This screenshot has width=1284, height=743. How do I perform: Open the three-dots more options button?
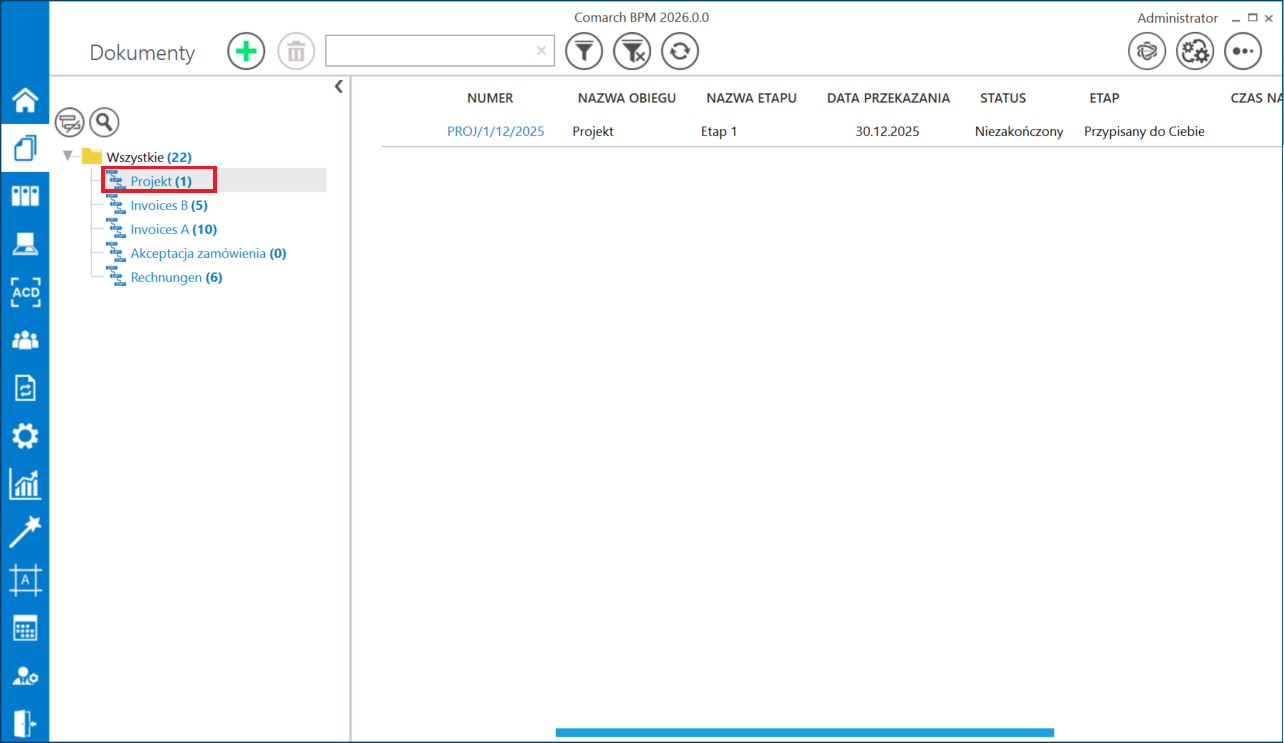pos(1242,51)
